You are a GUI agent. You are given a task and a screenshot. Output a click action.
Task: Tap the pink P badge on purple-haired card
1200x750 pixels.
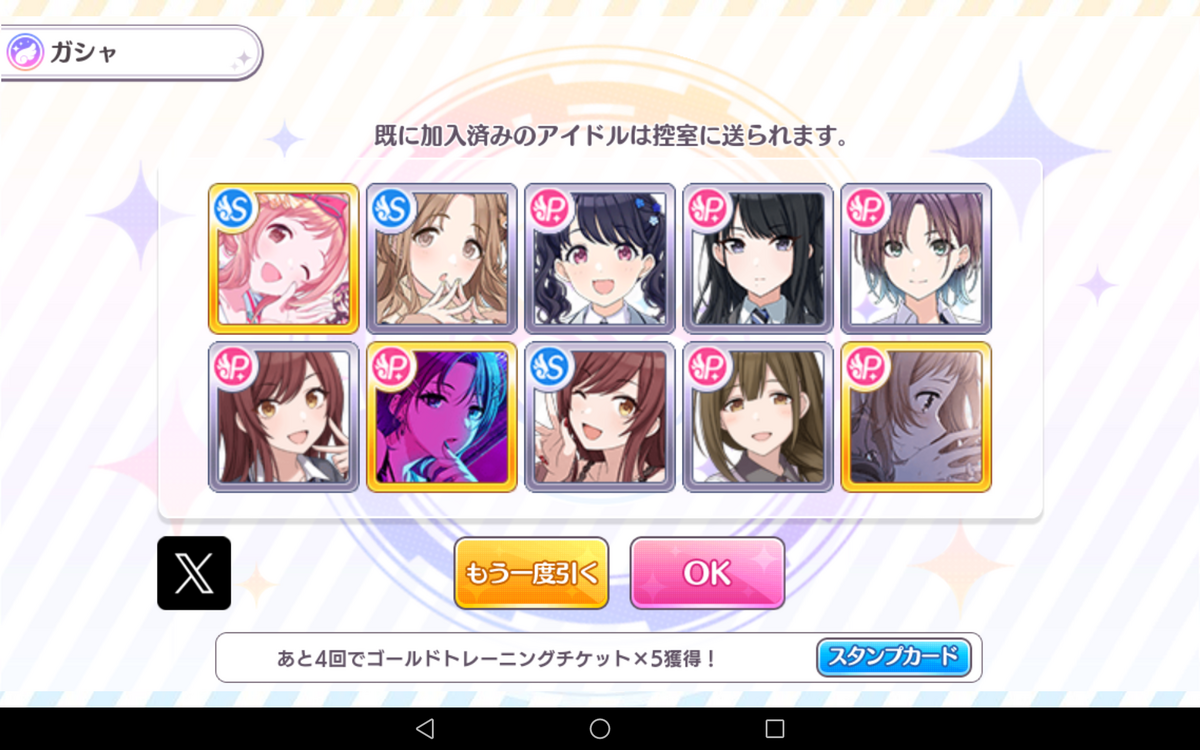867,209
